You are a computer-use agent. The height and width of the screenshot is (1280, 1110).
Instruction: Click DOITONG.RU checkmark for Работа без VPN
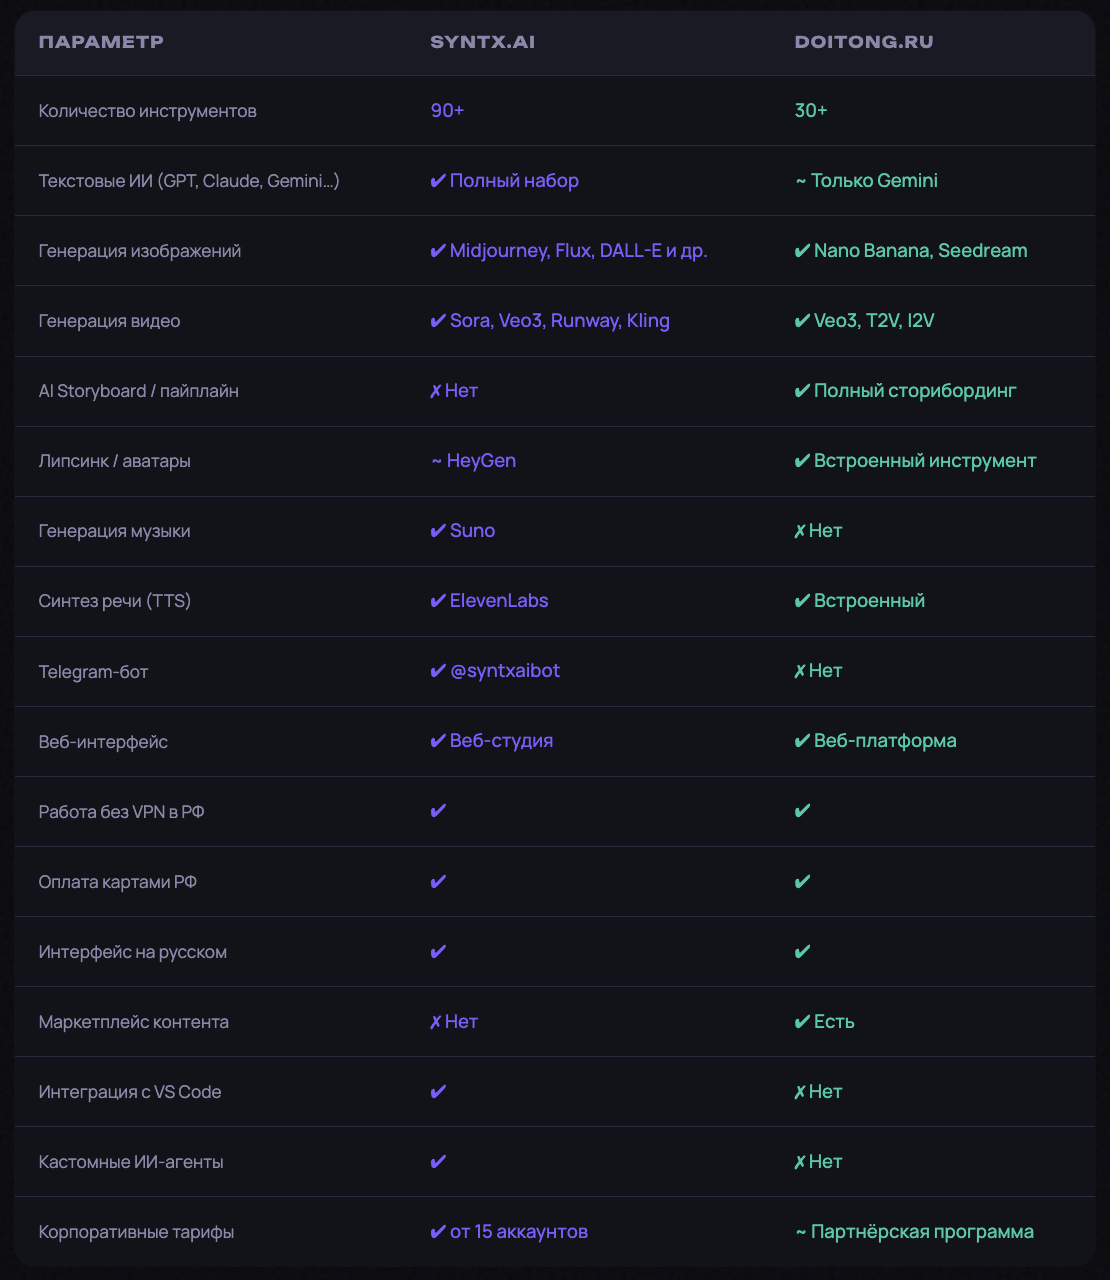802,811
